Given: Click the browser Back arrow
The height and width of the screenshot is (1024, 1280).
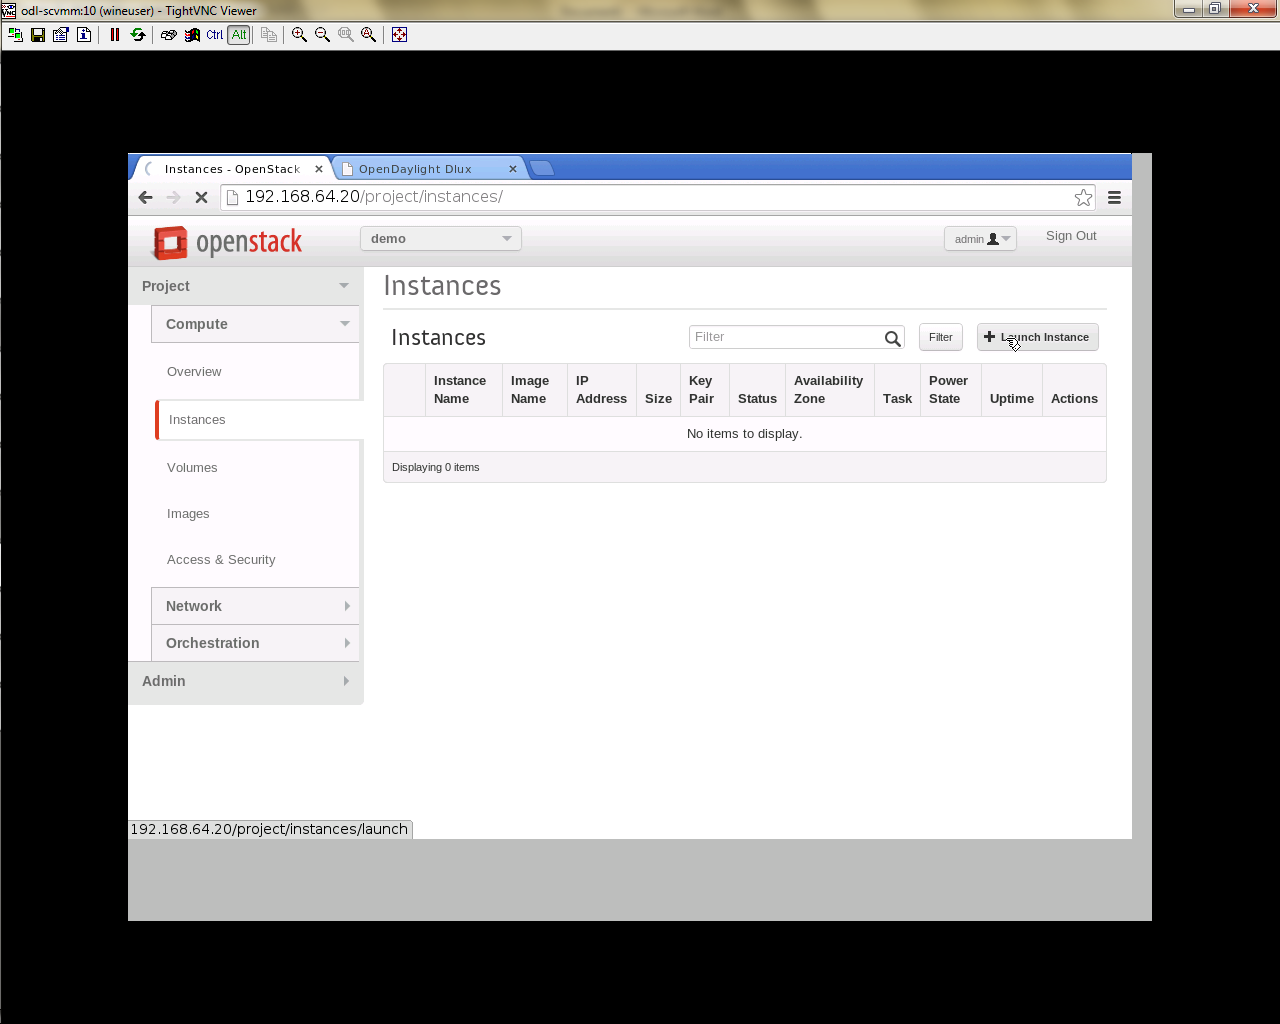Looking at the screenshot, I should coord(145,197).
